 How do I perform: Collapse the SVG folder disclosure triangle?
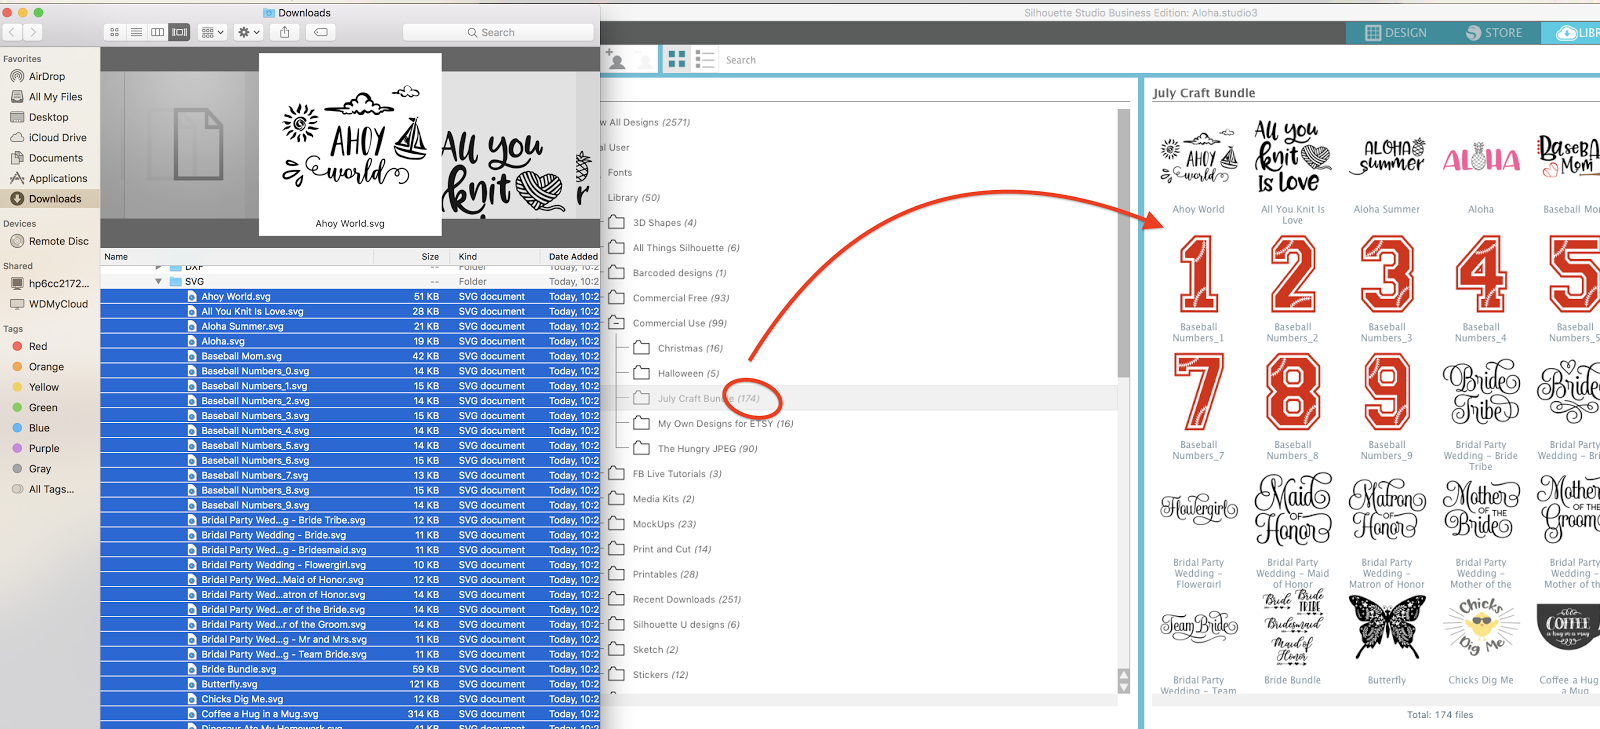tap(159, 282)
